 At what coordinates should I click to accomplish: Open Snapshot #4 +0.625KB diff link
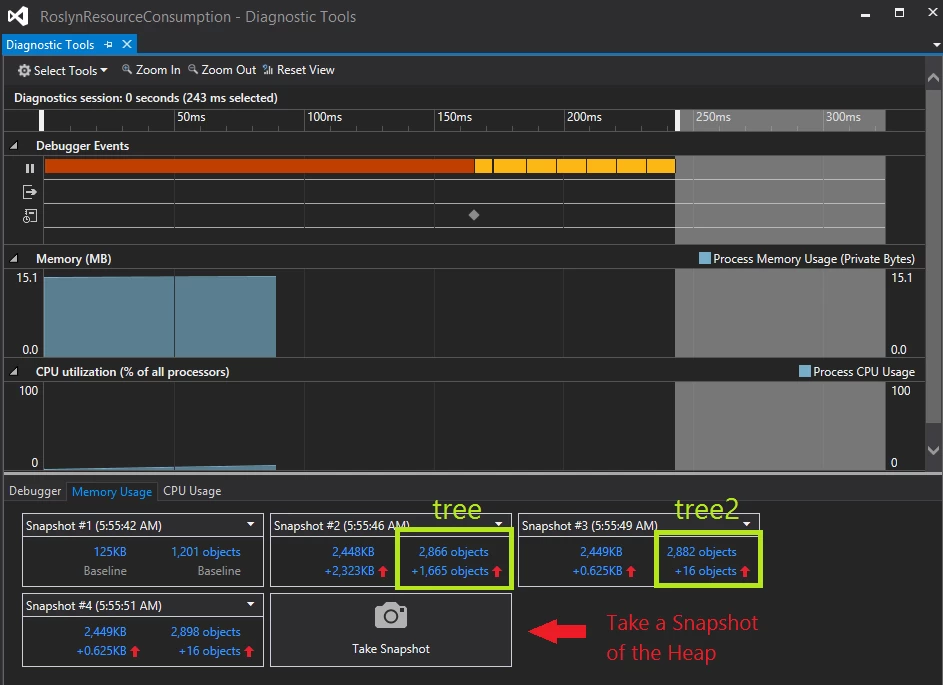coord(102,651)
